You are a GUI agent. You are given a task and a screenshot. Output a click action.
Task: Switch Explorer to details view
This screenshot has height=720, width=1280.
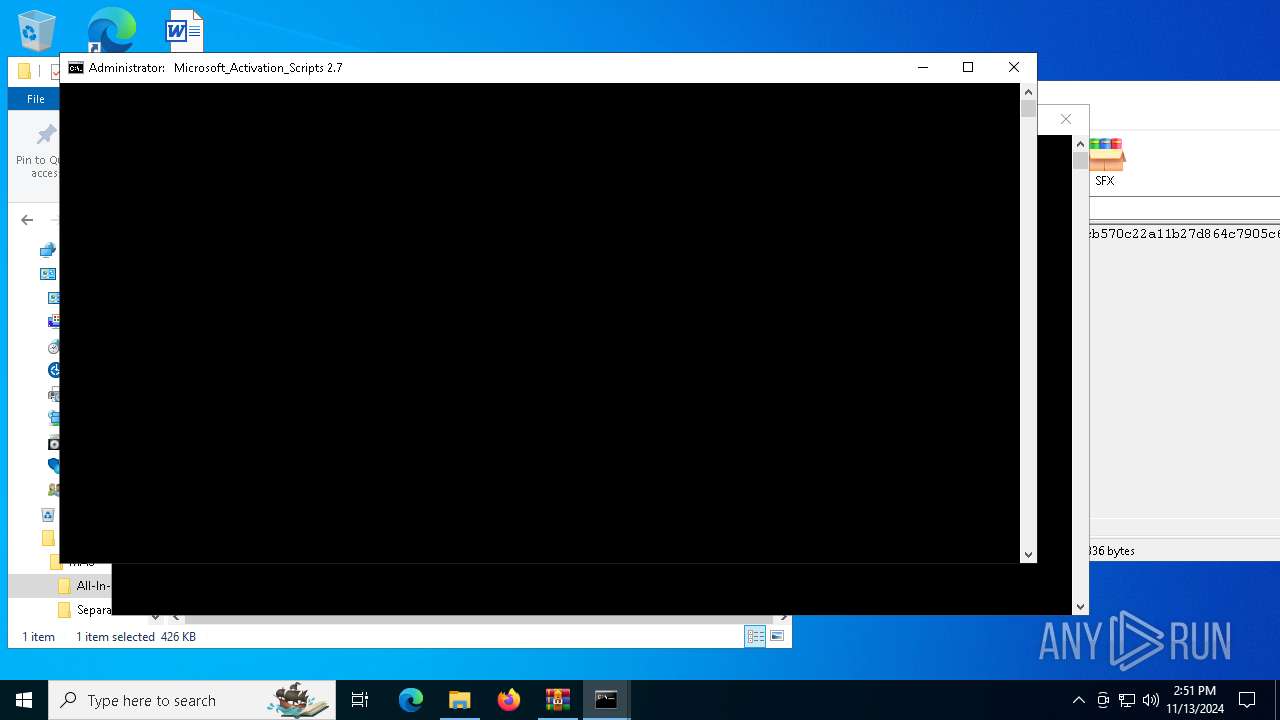[755, 636]
